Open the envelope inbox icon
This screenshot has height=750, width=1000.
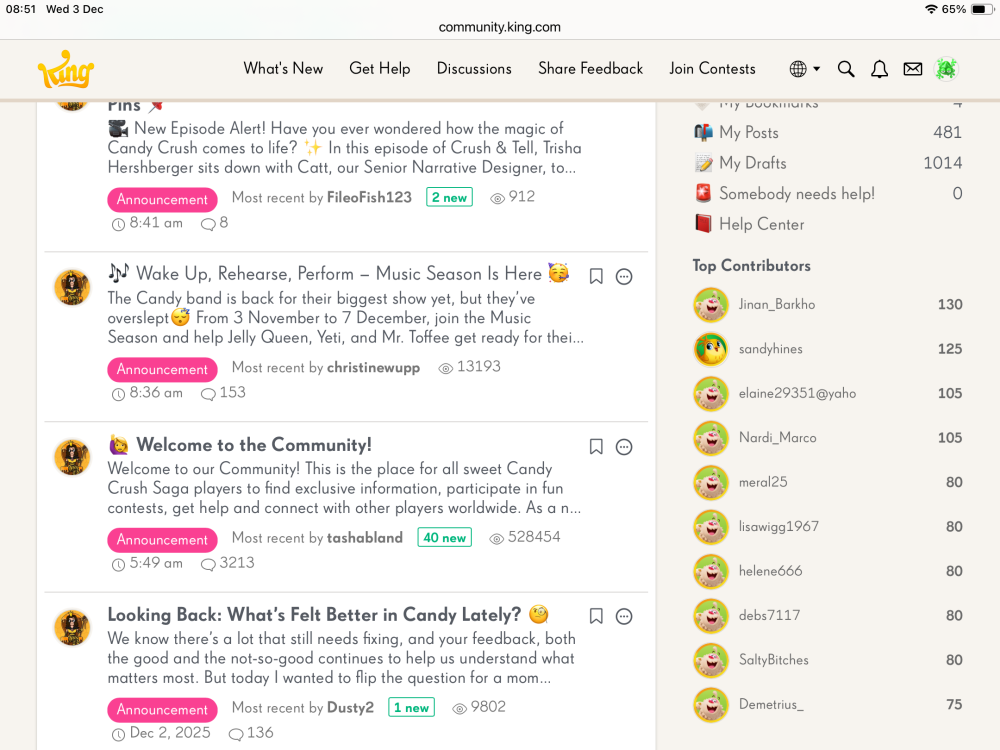pos(913,69)
